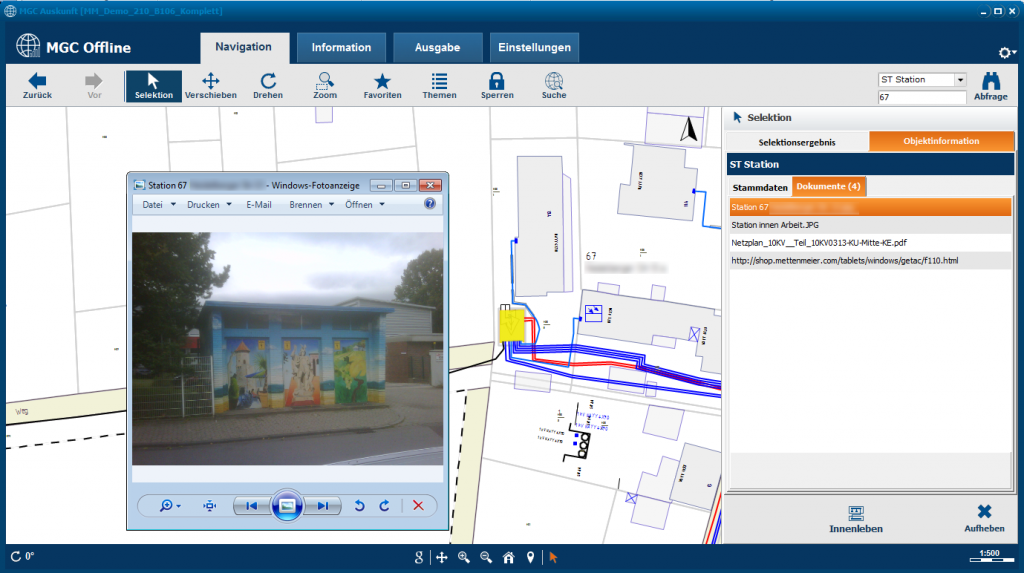Image resolution: width=1024 pixels, height=573 pixels.
Task: Run Abfrage with binoculars icon
Action: 990,87
